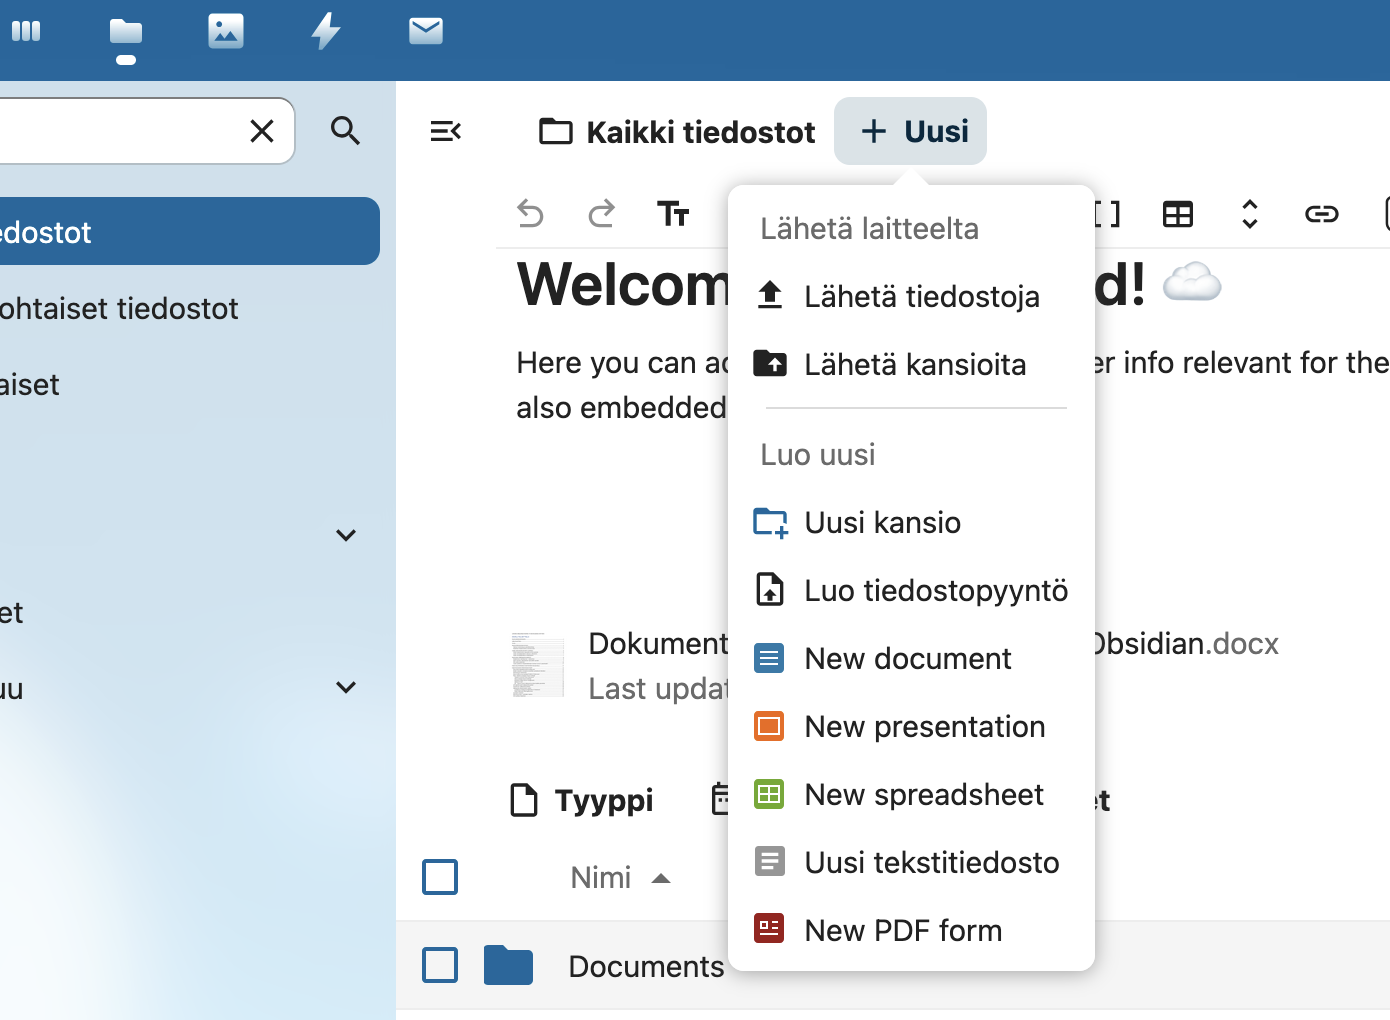Click the Welcome heading text
Viewport: 1390px width, 1020px height.
[x=624, y=285]
